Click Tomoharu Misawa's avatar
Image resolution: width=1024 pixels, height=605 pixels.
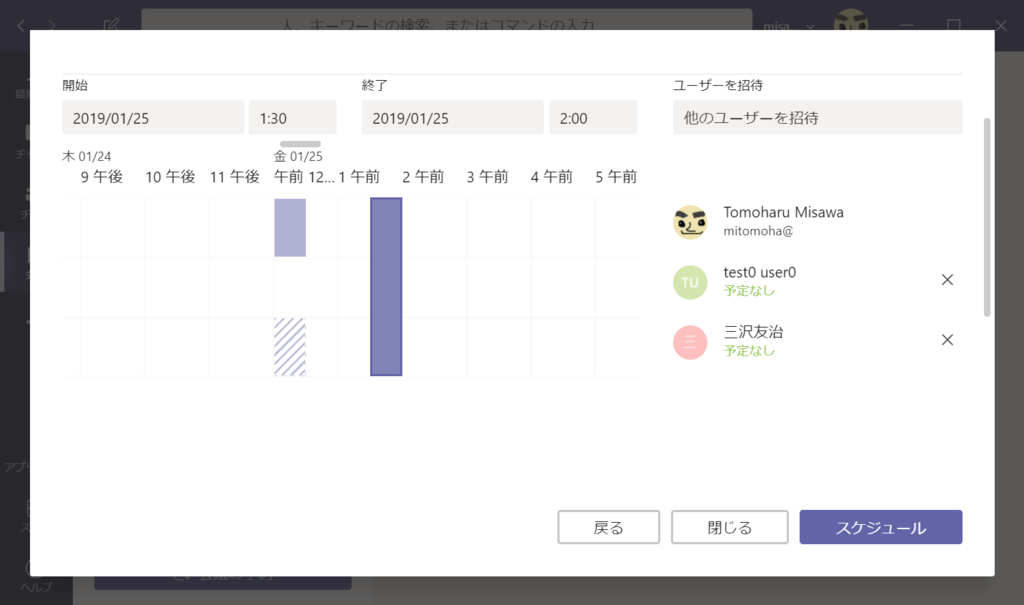click(x=691, y=220)
